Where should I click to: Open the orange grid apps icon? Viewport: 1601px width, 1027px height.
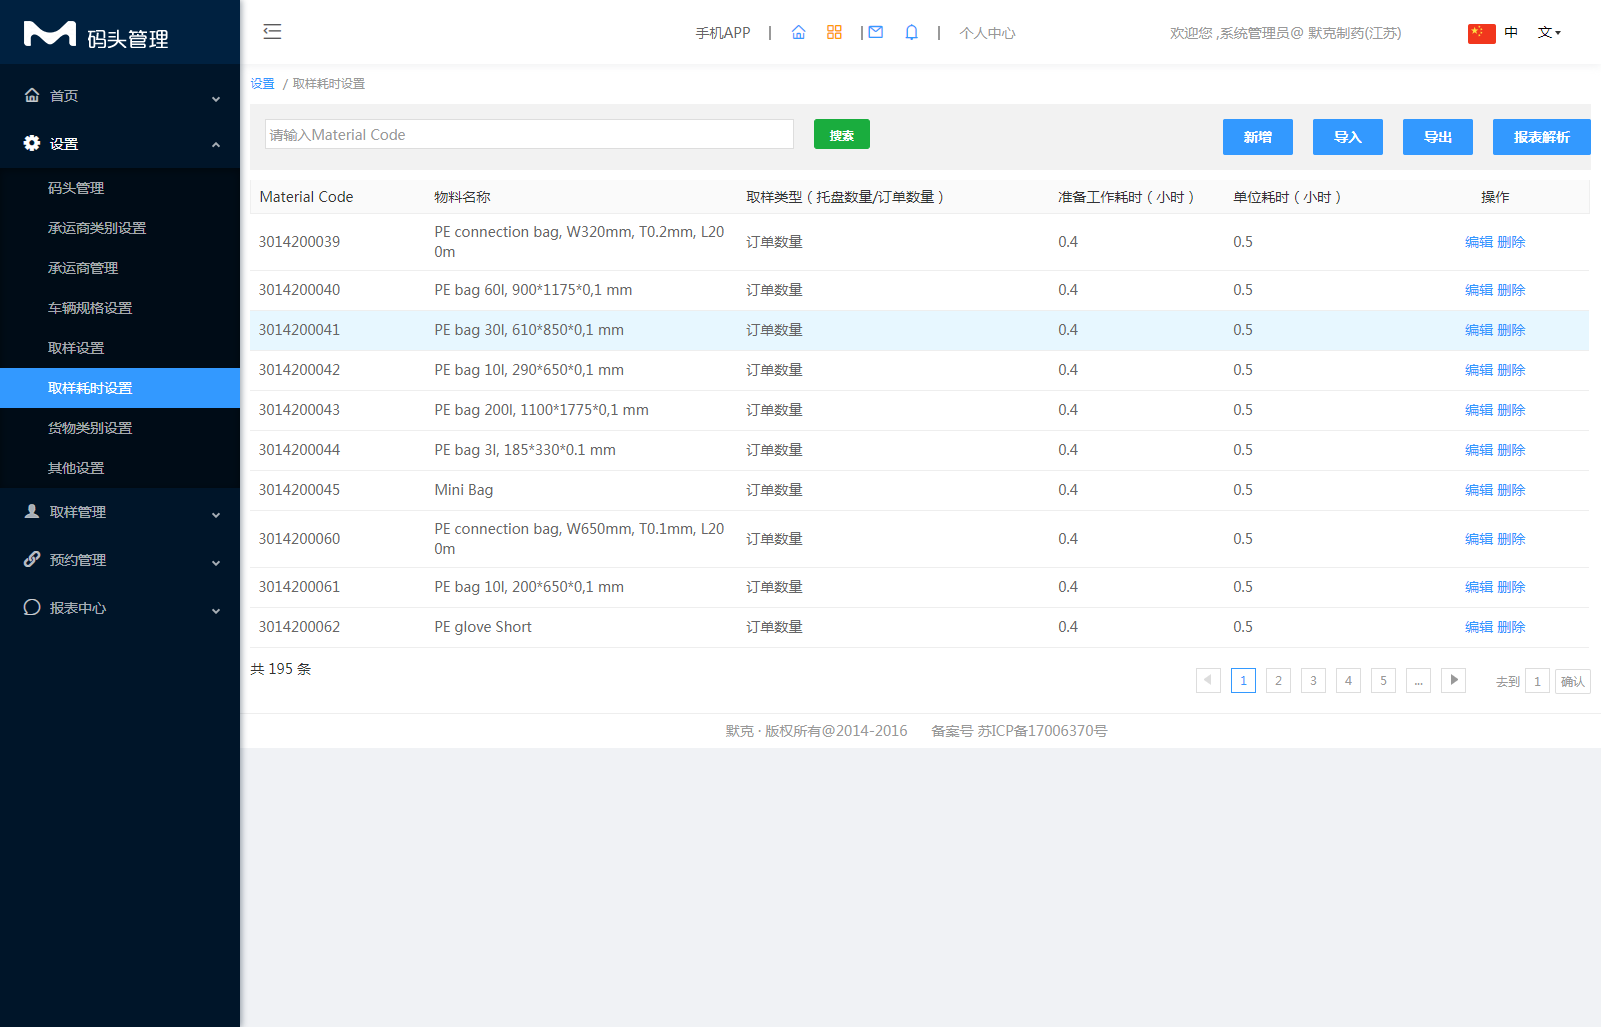[834, 32]
